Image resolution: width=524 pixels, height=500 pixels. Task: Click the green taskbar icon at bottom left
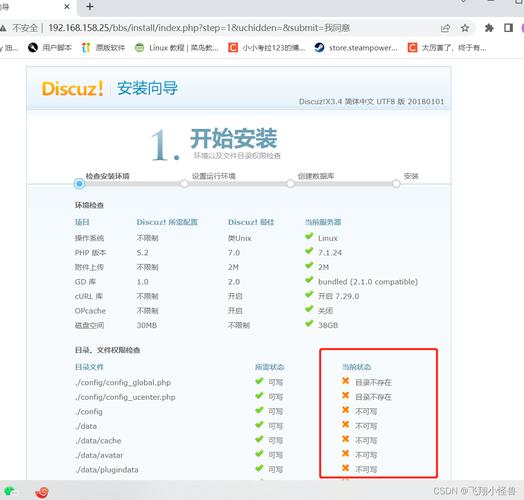pos(10,491)
